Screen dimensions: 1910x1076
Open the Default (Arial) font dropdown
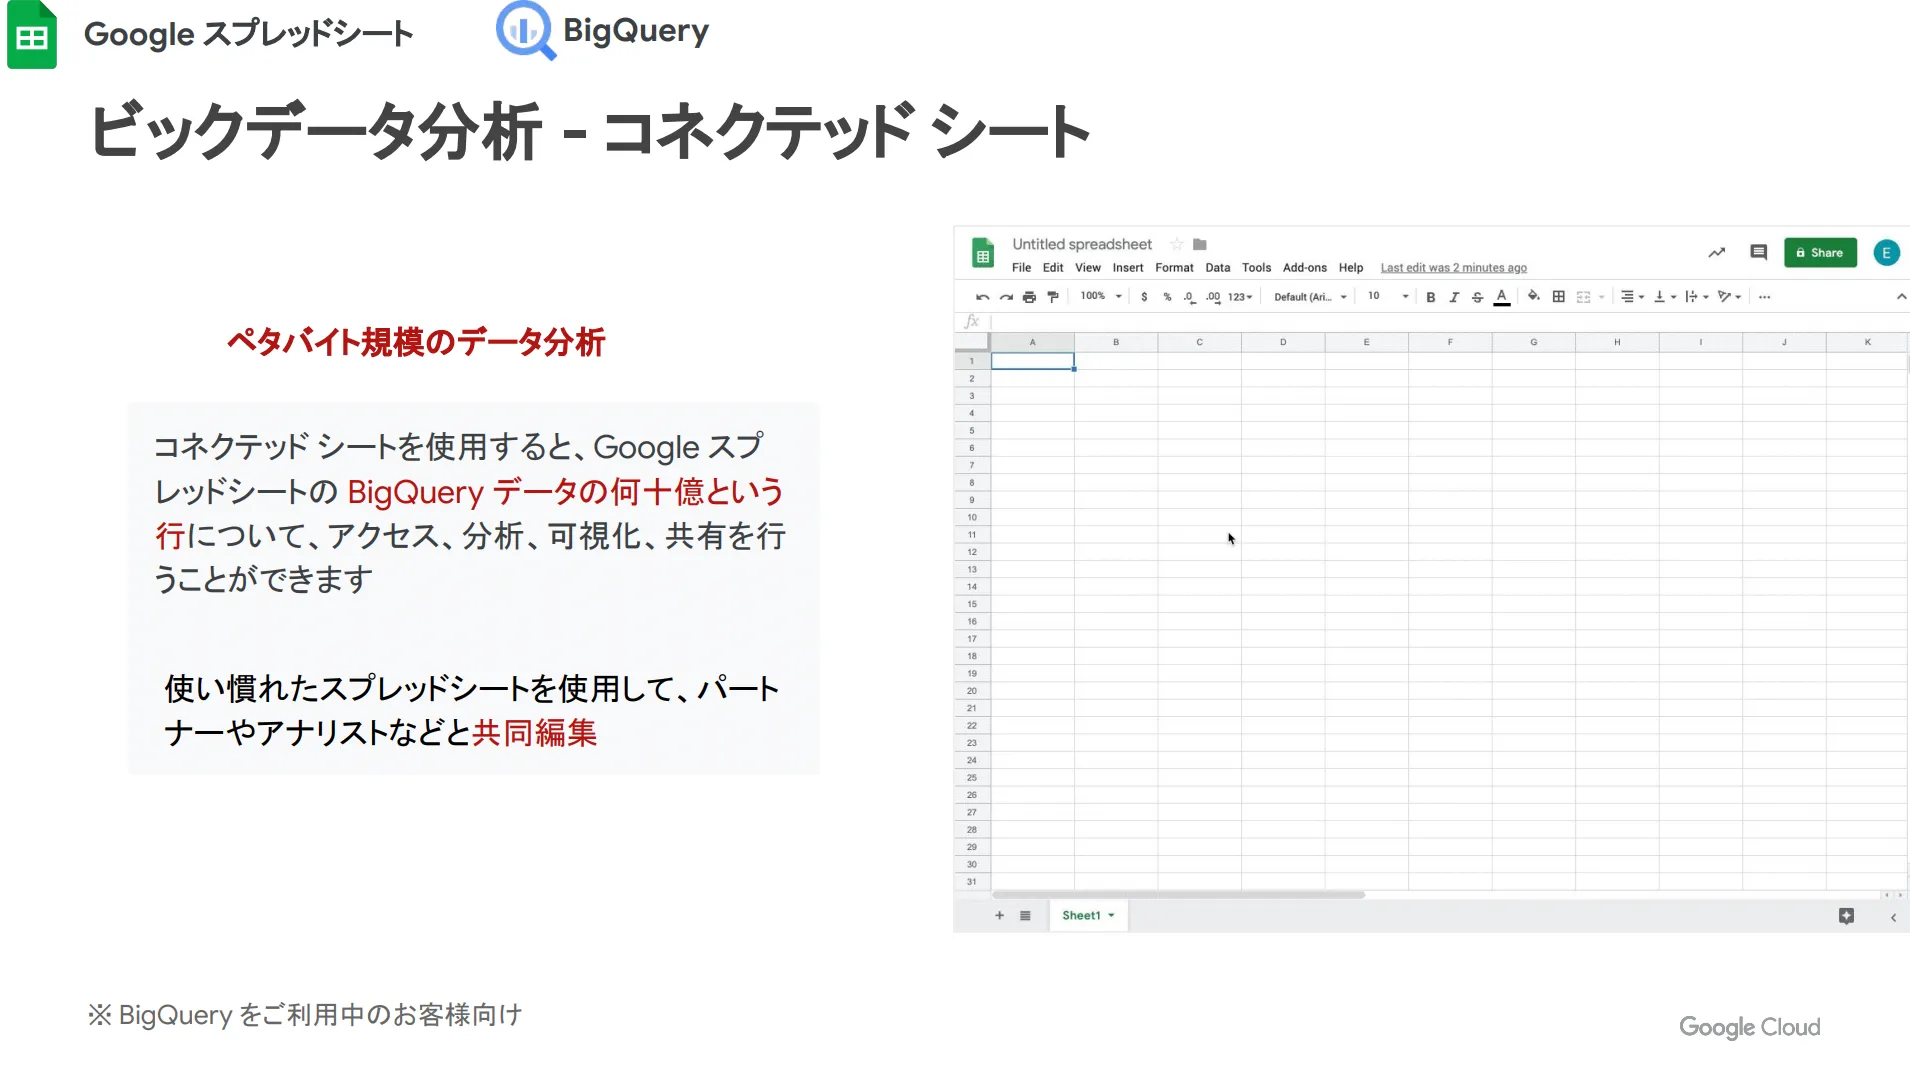(1310, 297)
